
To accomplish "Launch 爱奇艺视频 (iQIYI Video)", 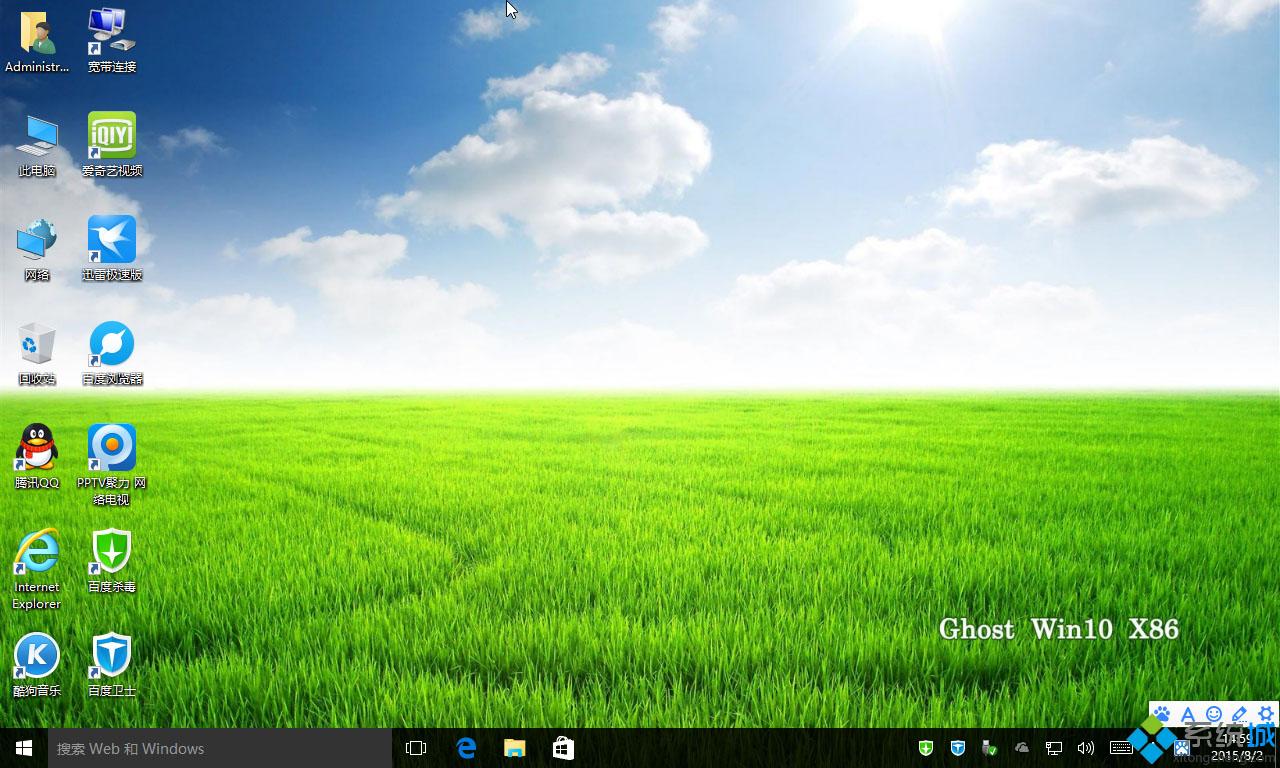I will coord(110,135).
